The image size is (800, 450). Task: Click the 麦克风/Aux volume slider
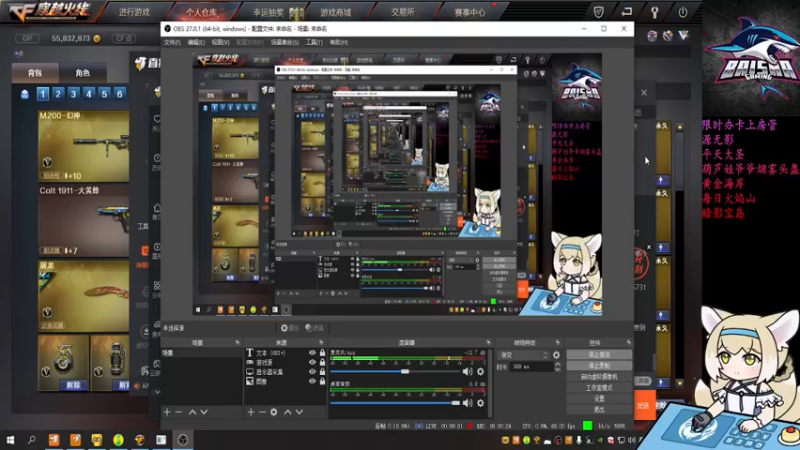pyautogui.click(x=394, y=371)
